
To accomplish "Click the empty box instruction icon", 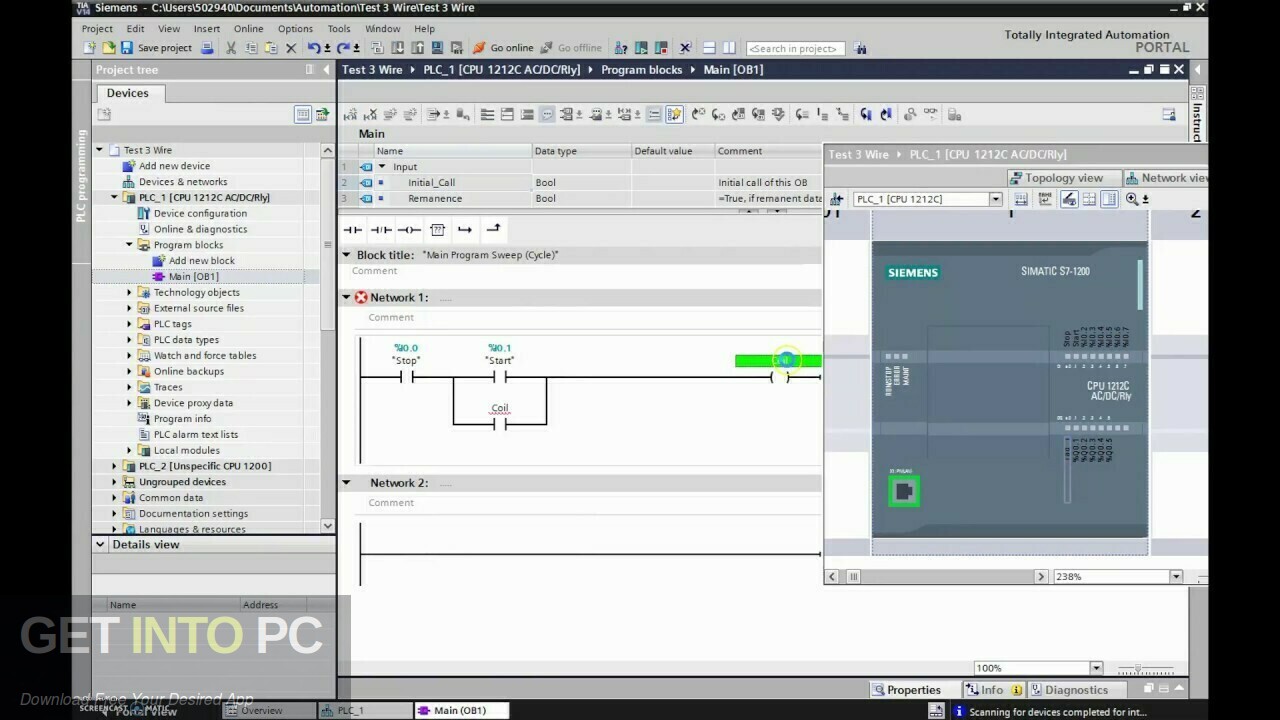I will click(437, 230).
